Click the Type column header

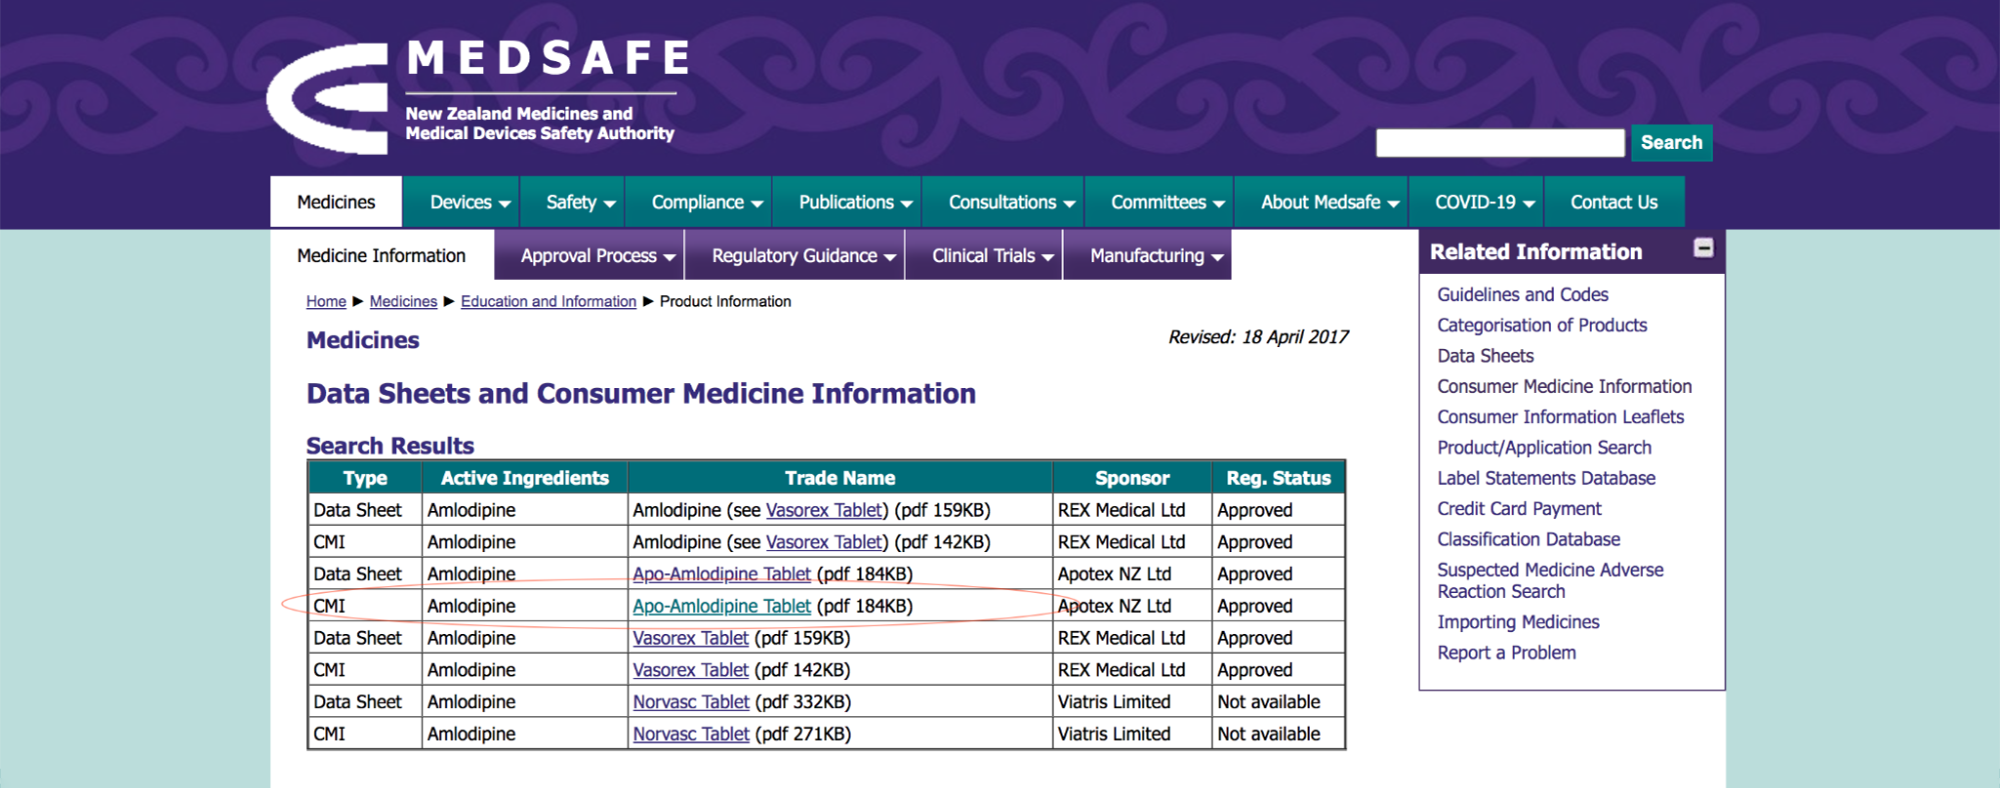coord(365,478)
